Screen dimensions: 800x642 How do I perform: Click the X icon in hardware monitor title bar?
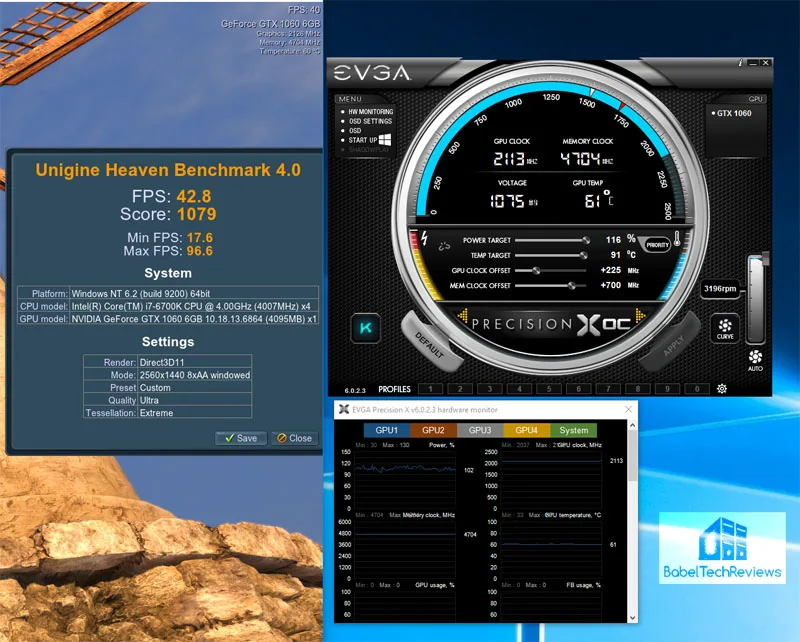click(344, 409)
